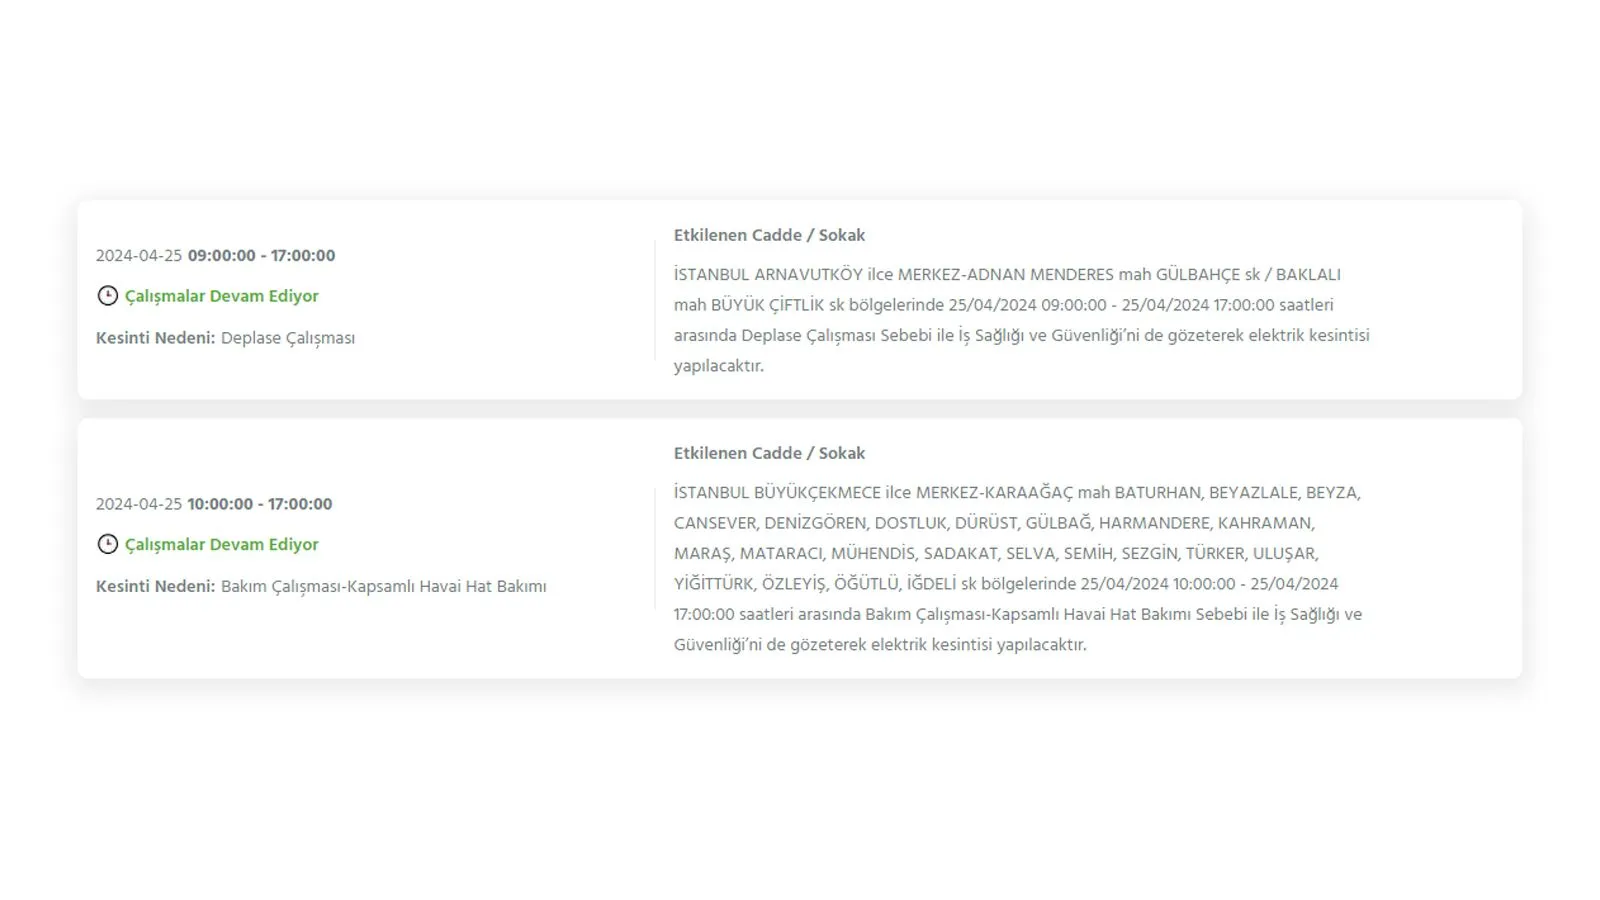Click 'İSTANBUL ARNAVUTKÖY' at the start of the first description
1600x900 pixels.
point(767,274)
